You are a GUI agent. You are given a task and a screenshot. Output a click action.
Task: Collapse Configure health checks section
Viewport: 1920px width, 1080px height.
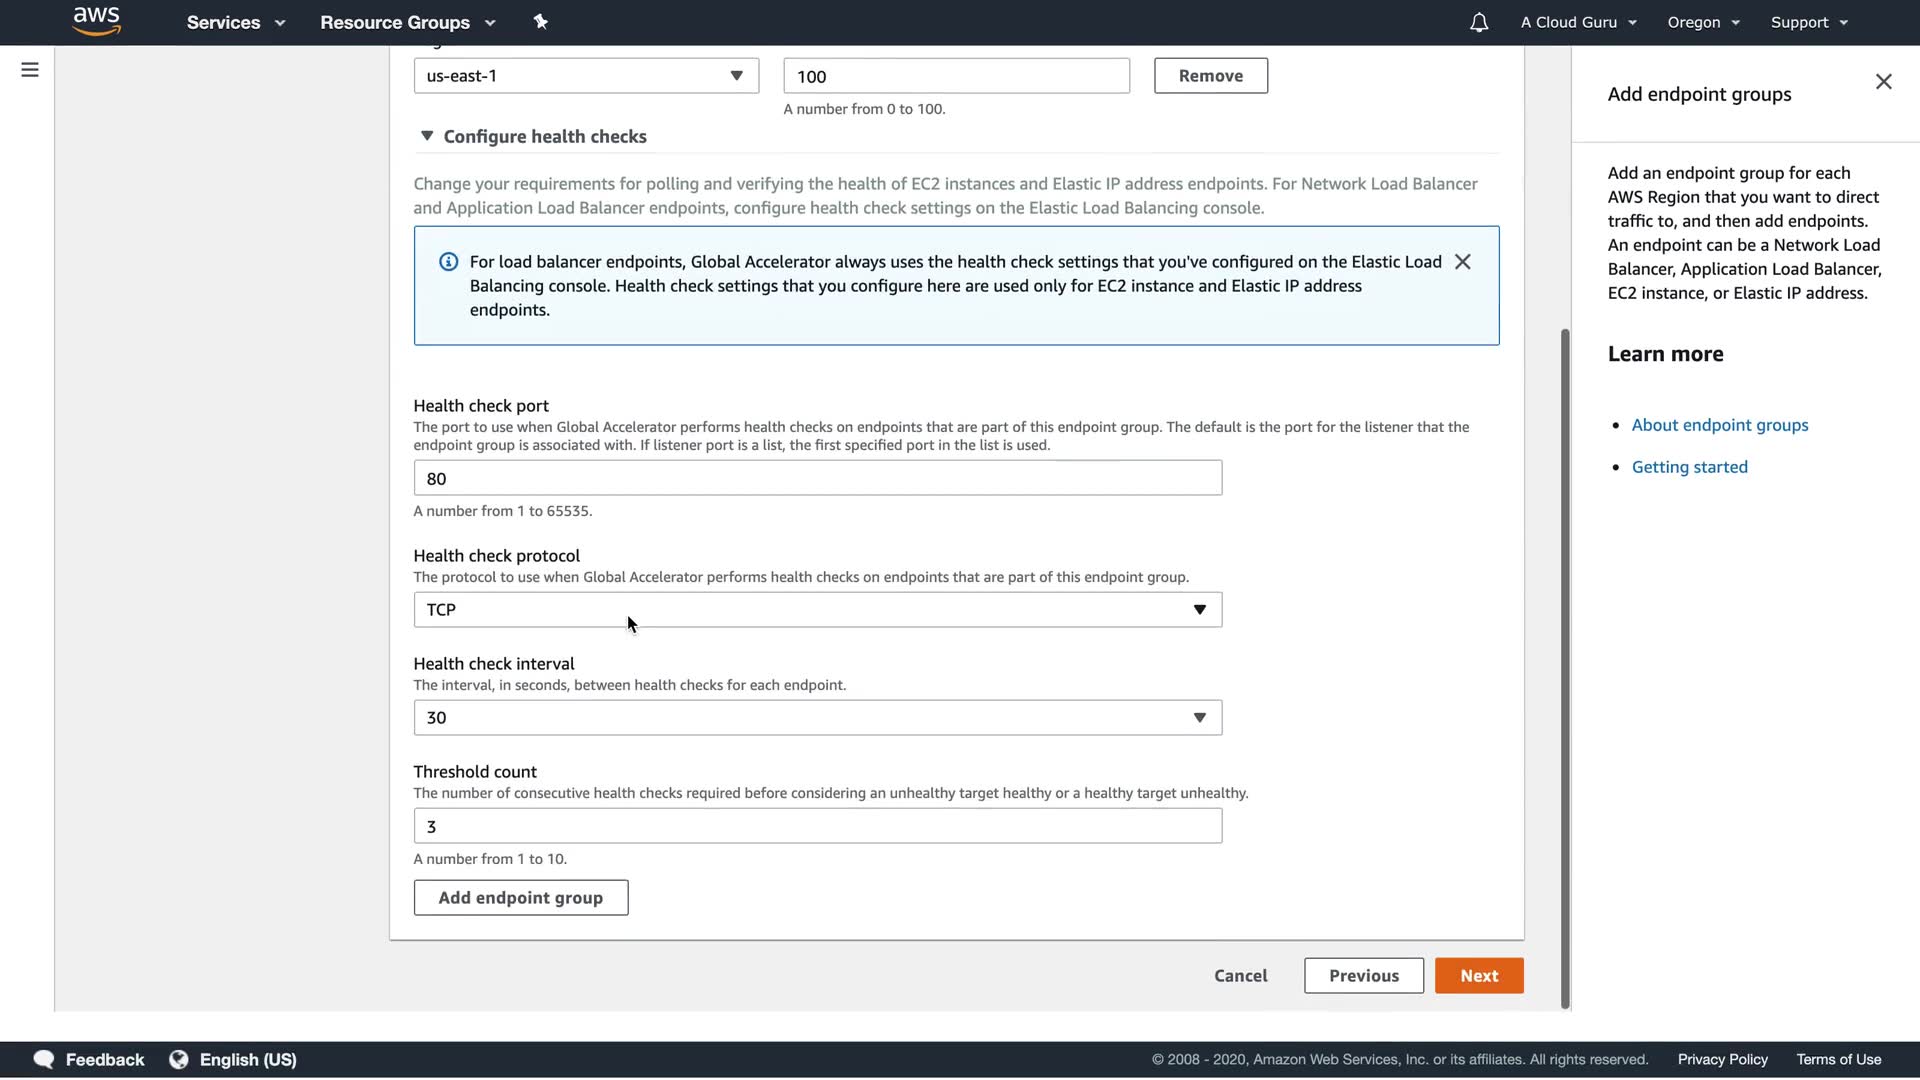click(x=427, y=136)
